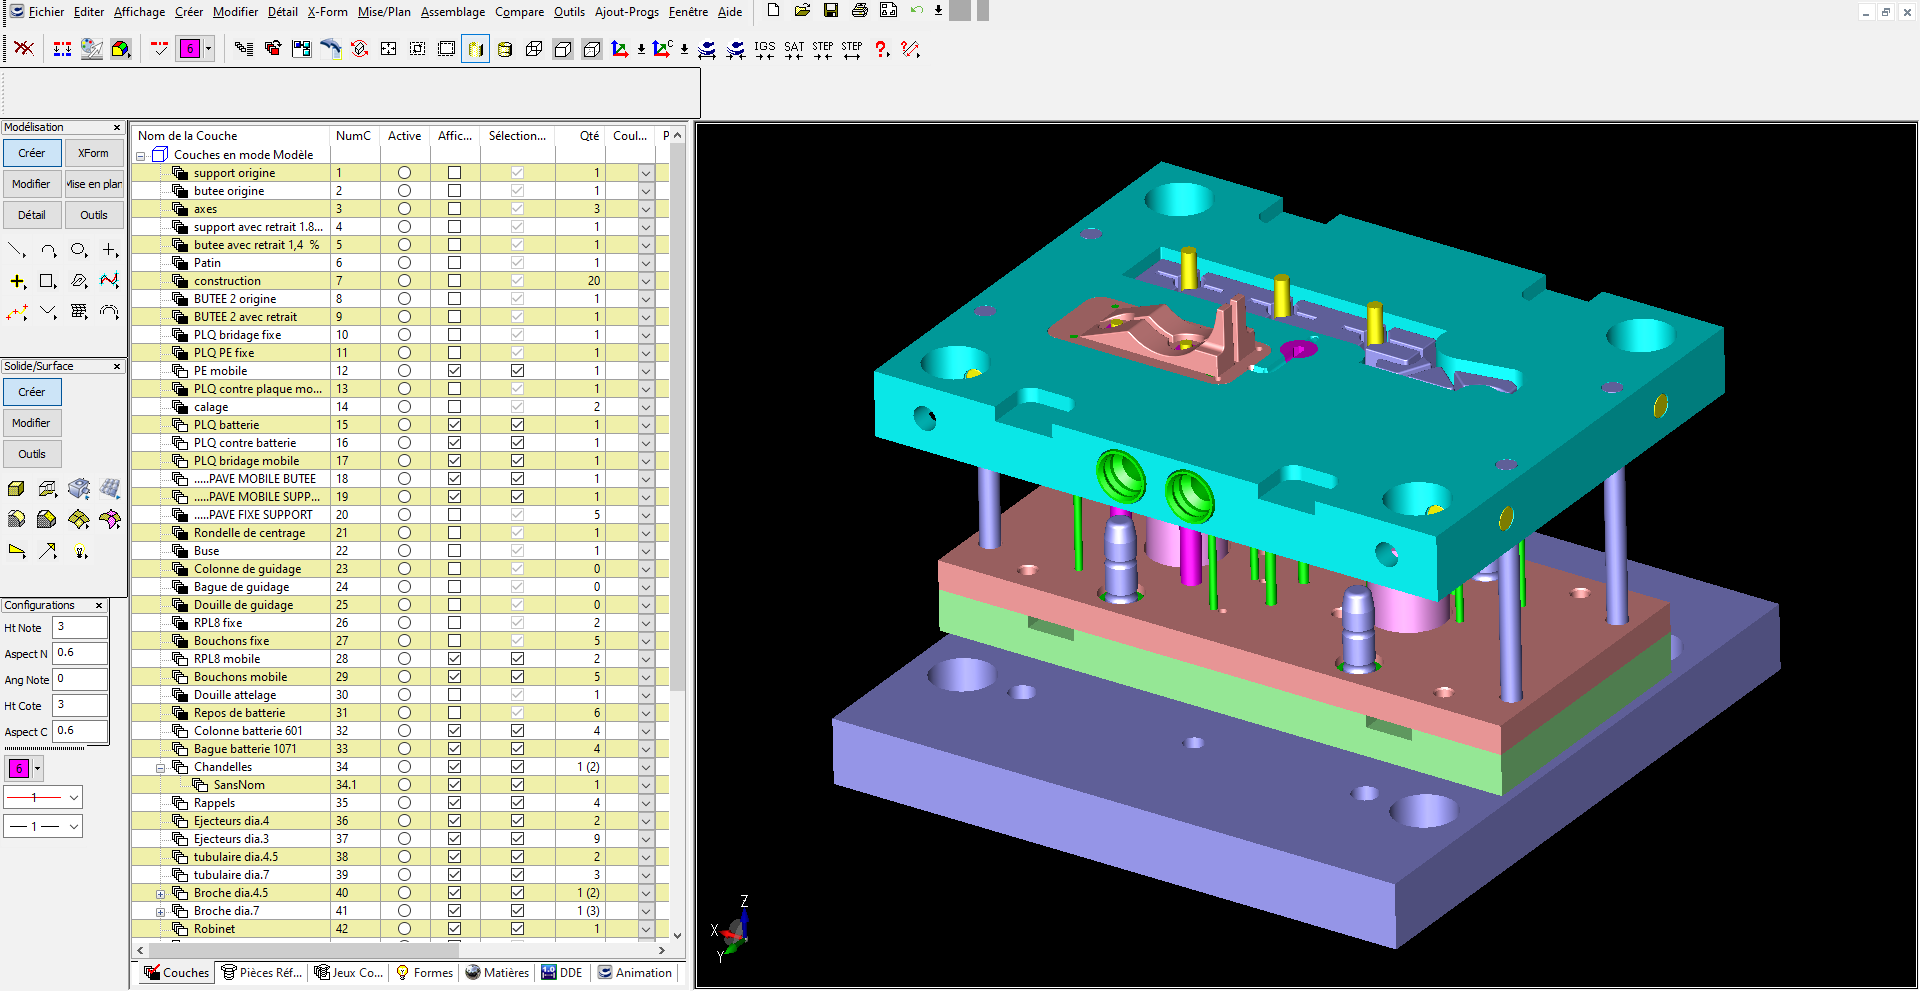Viewport: 1920px width, 991px height.
Task: Click the red question mark help icon
Action: (881, 49)
